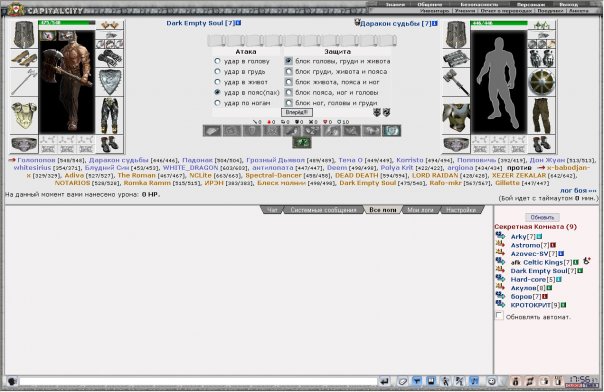The width and height of the screenshot is (604, 392).
Task: Click the "Выход" exit menu item
Action: [568, 5]
